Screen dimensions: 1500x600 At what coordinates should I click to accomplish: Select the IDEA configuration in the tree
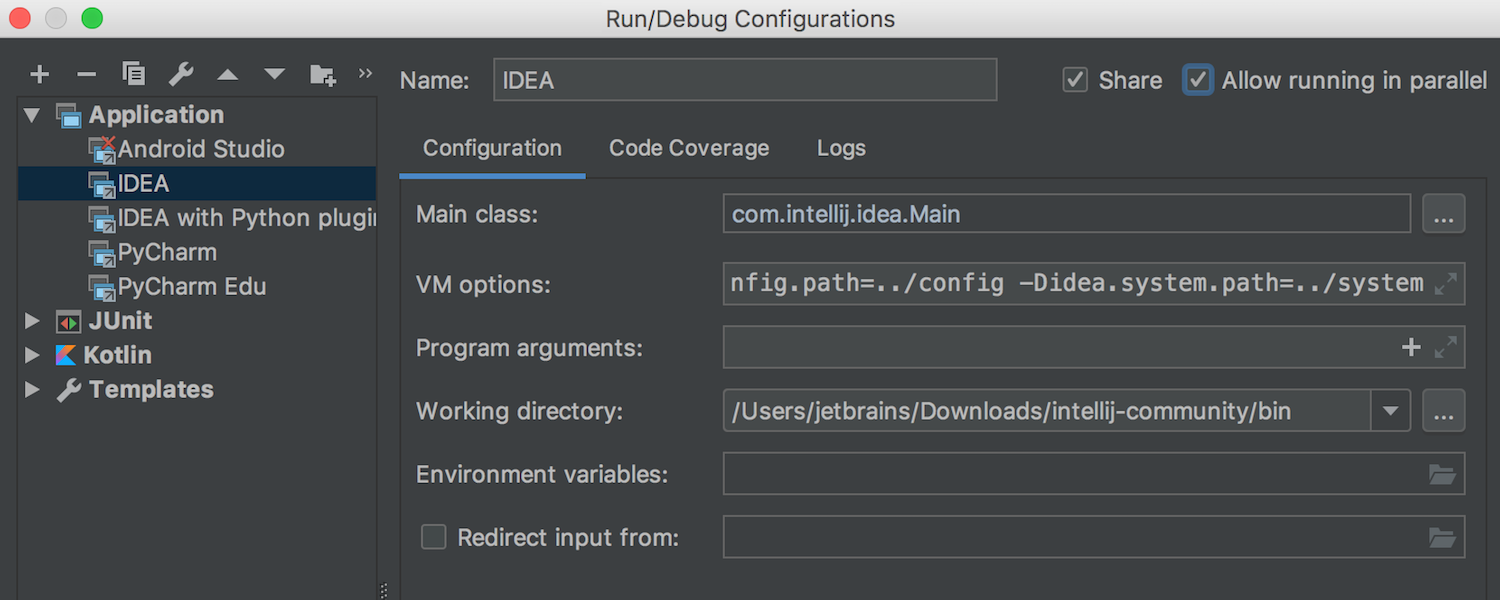[197, 183]
